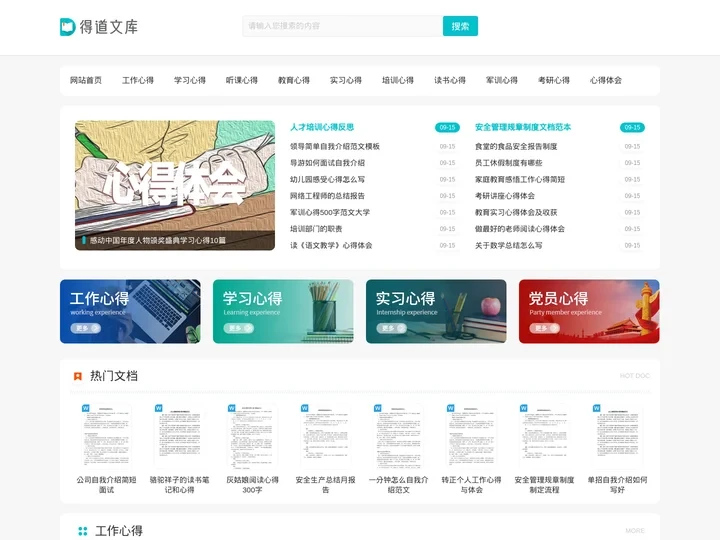This screenshot has width=720, height=540.
Task: Click the 搜索 search button
Action: pos(460,26)
